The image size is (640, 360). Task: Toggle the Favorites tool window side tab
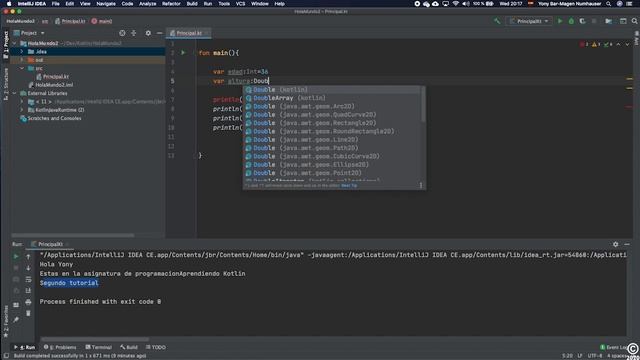(6, 321)
